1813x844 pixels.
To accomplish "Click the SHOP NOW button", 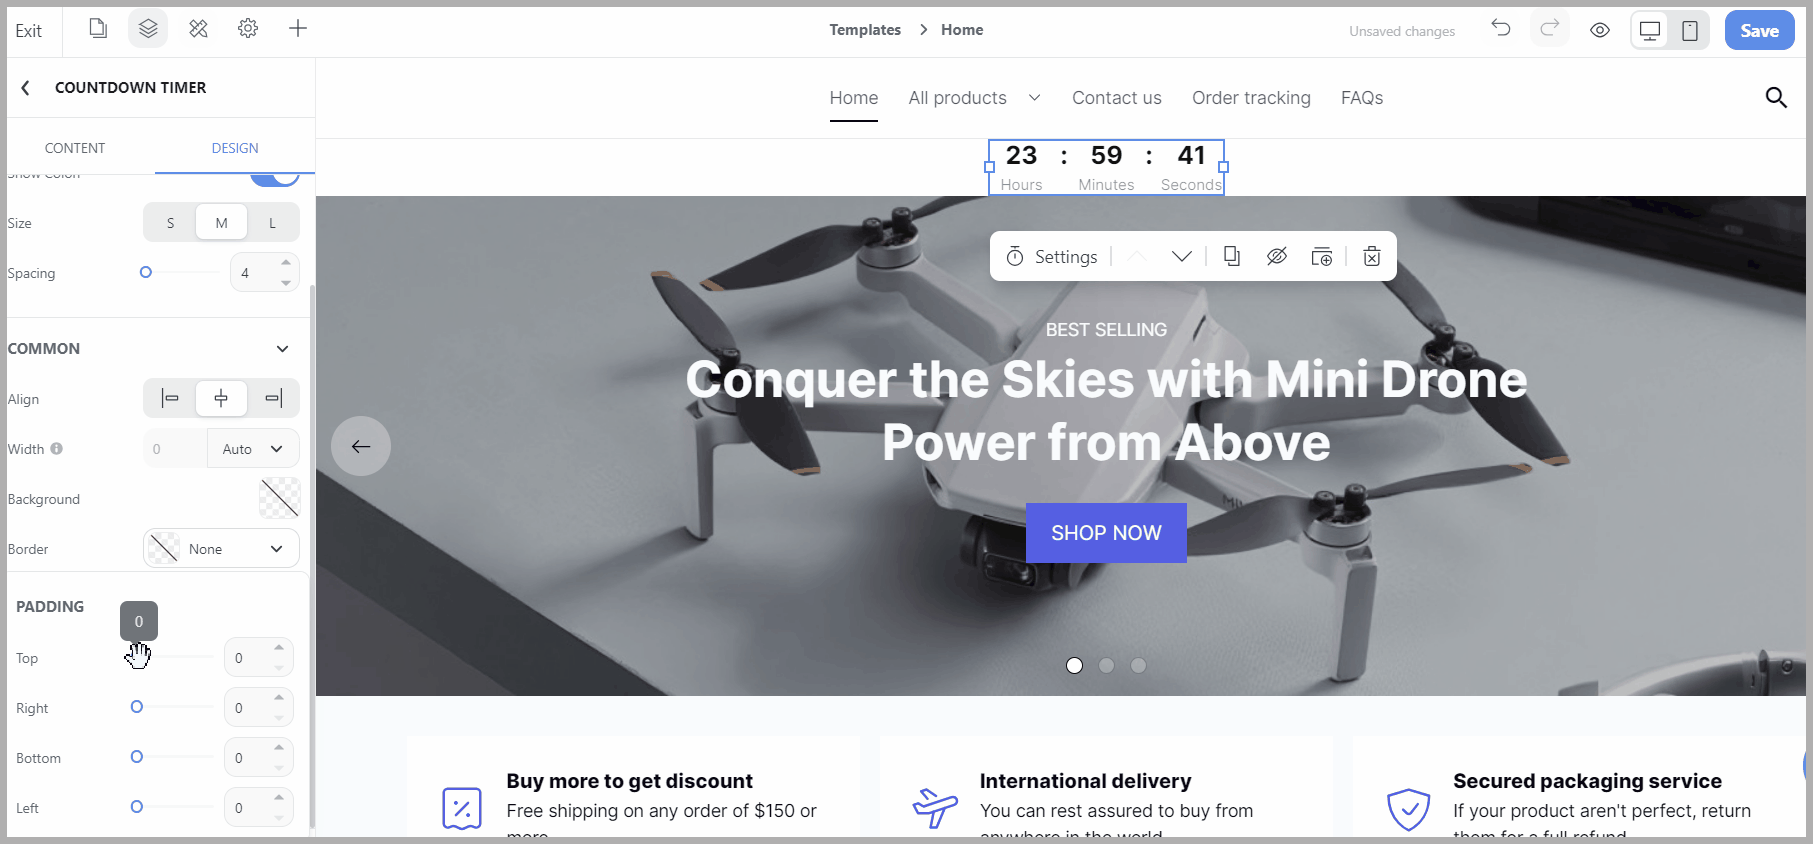I will [x=1106, y=533].
